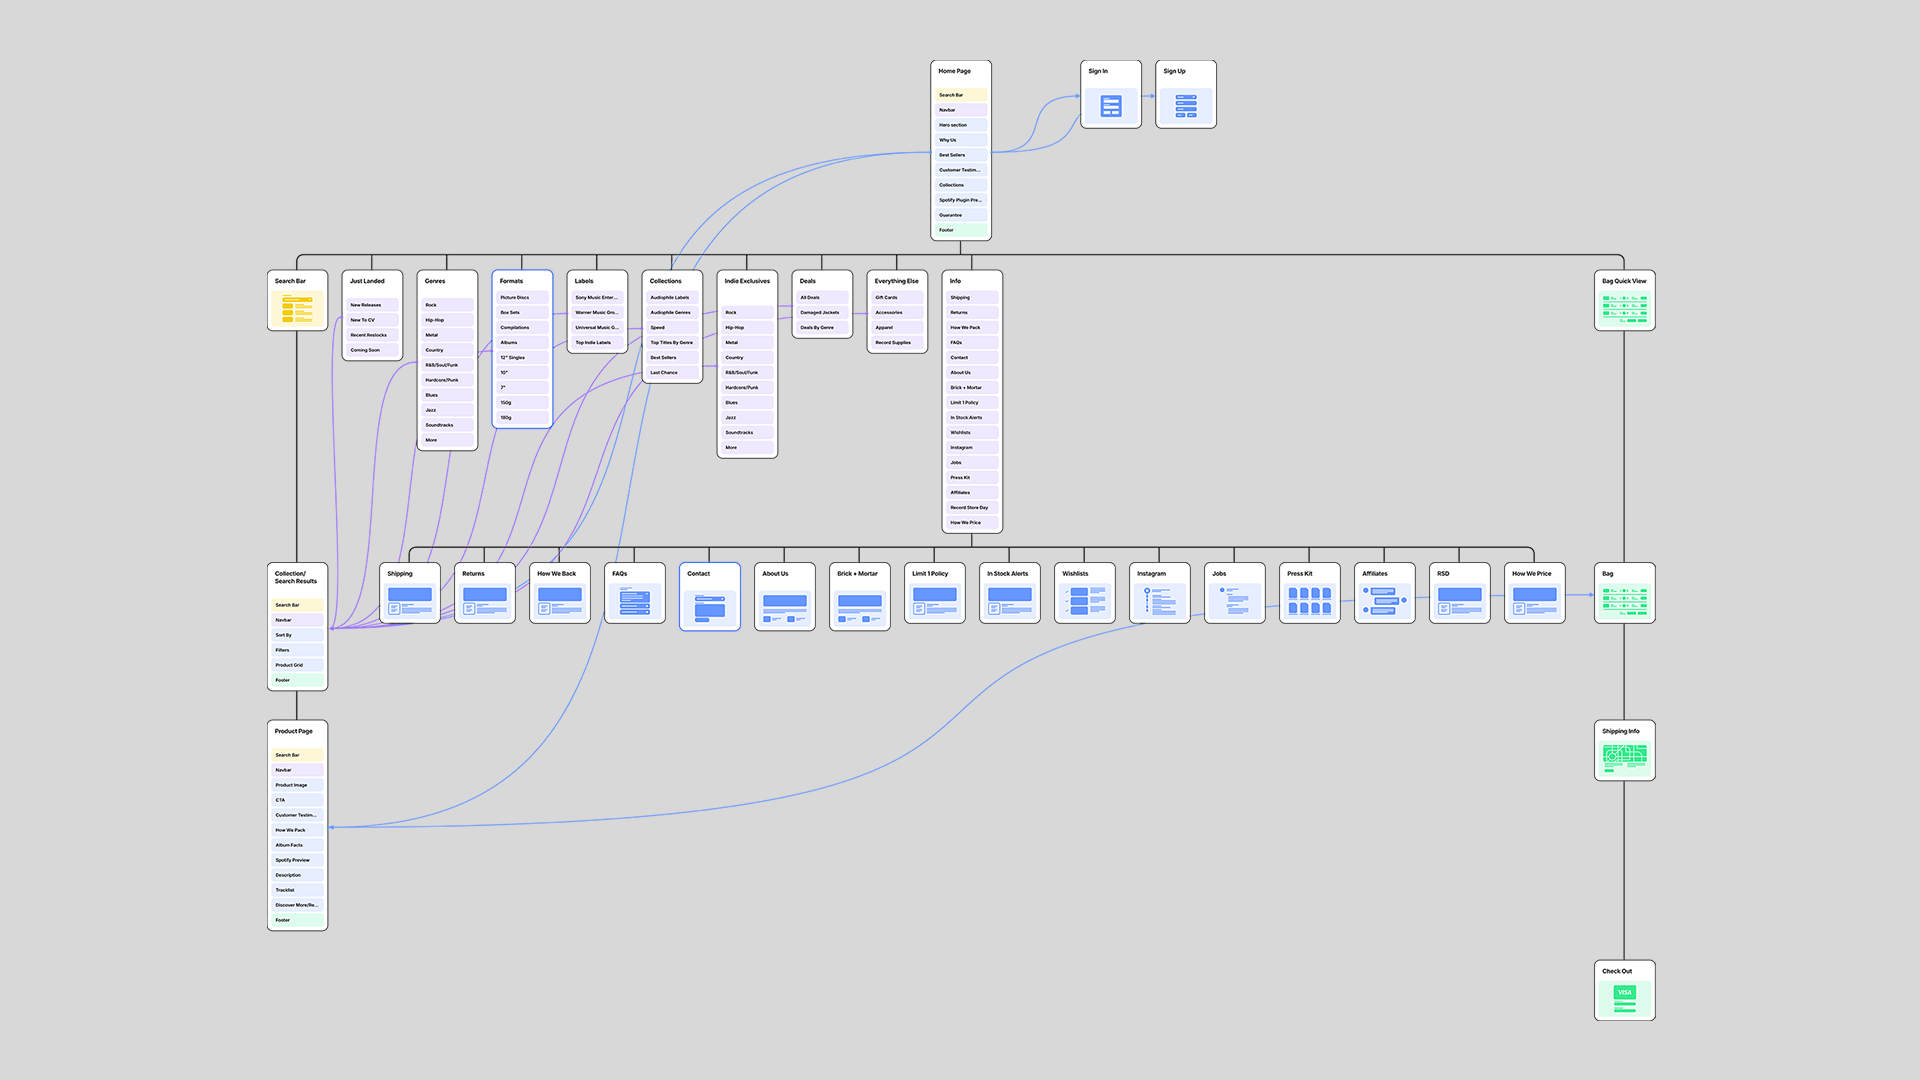Screen dimensions: 1920x1080
Task: Click Top Indie Labels in Labels card
Action: tap(597, 343)
